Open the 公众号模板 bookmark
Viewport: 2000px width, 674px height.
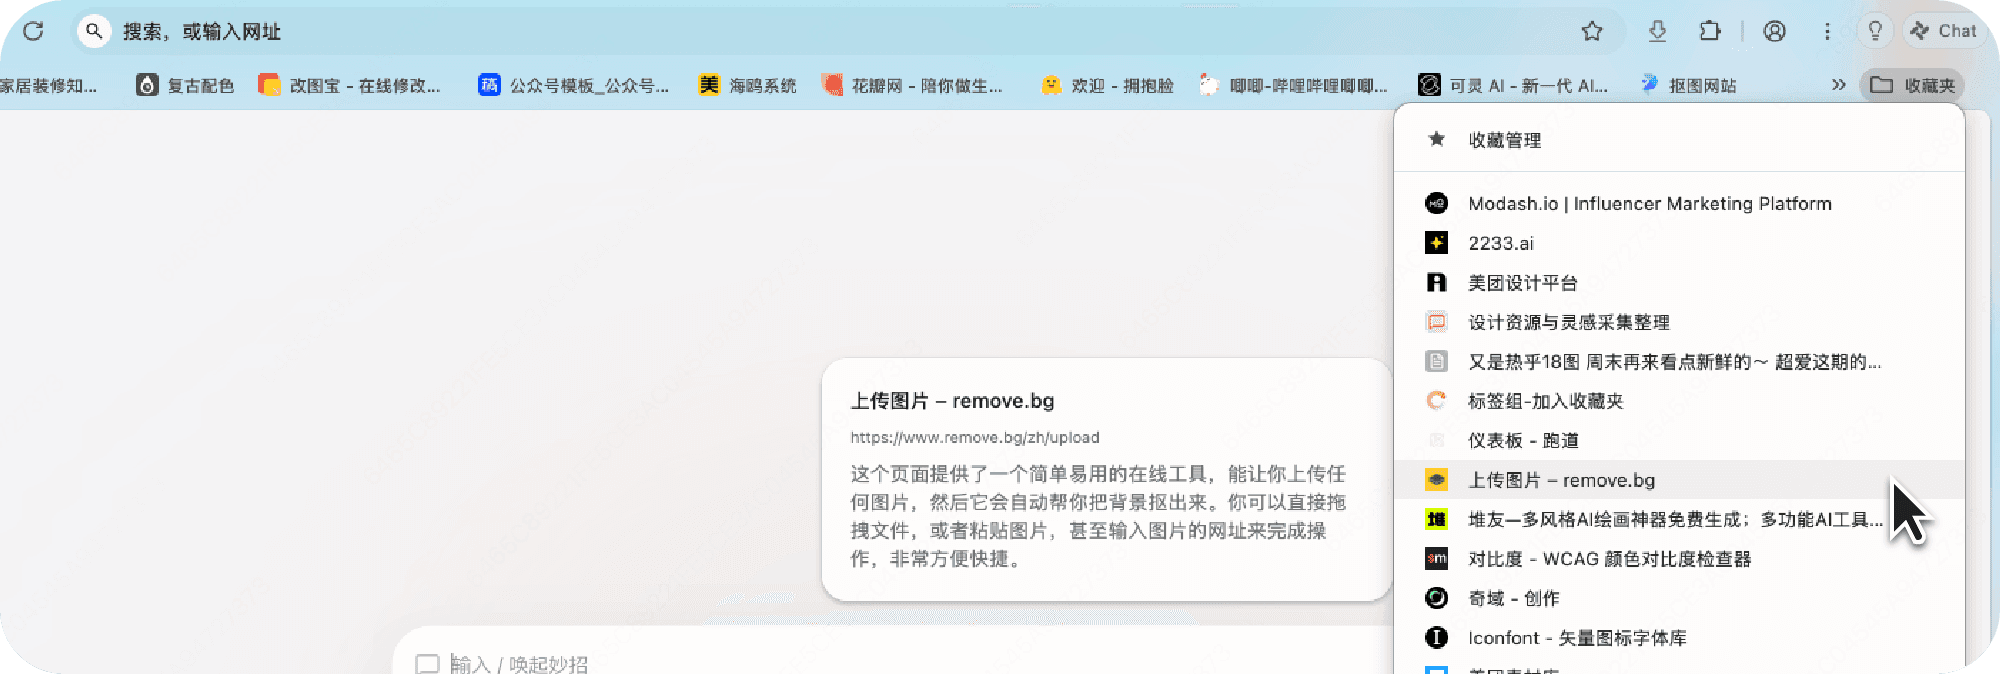[x=573, y=85]
